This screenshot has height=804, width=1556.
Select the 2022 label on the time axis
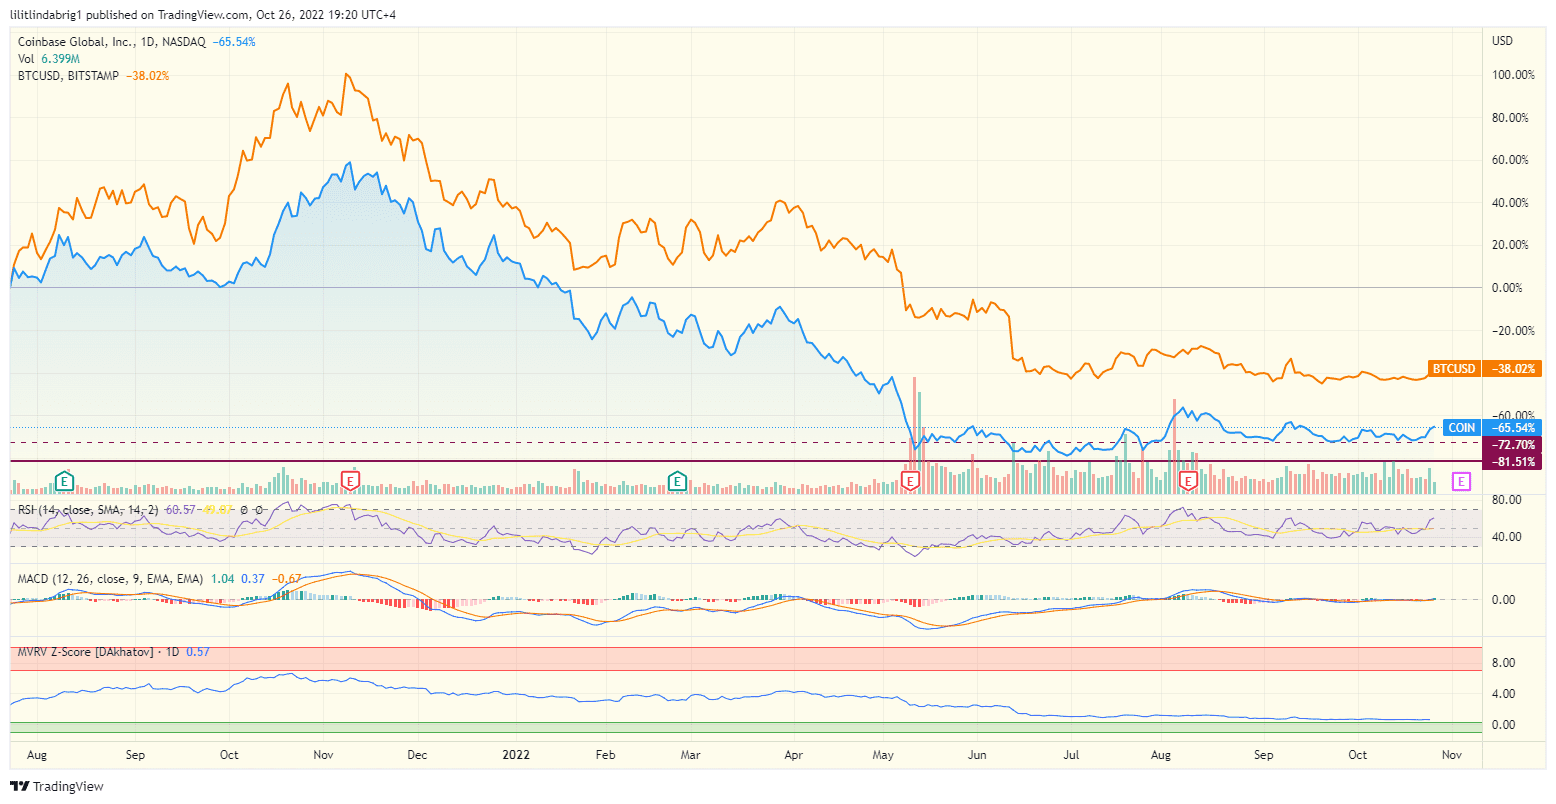click(x=517, y=755)
